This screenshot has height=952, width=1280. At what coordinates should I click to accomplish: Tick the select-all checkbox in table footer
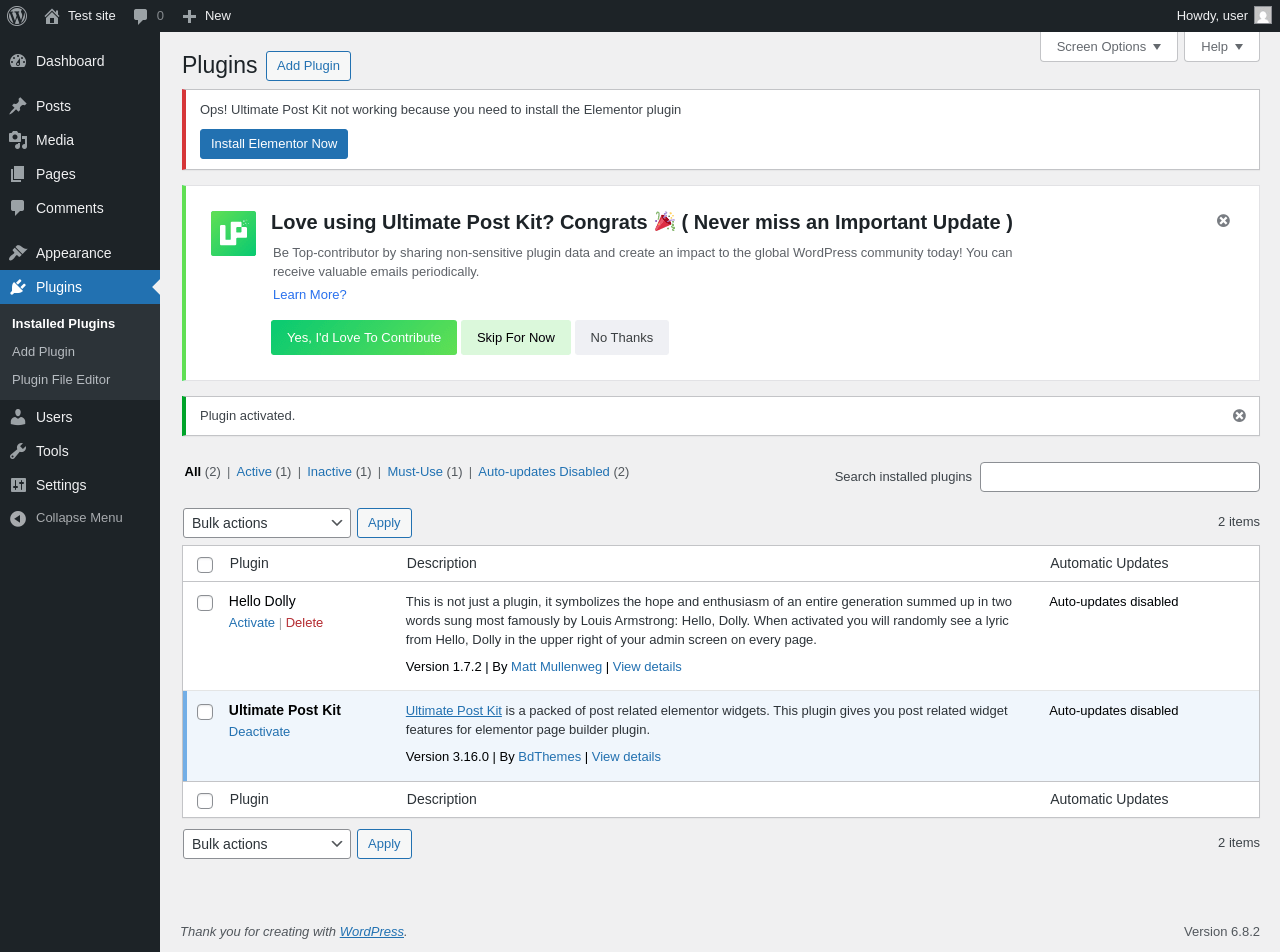(205, 801)
